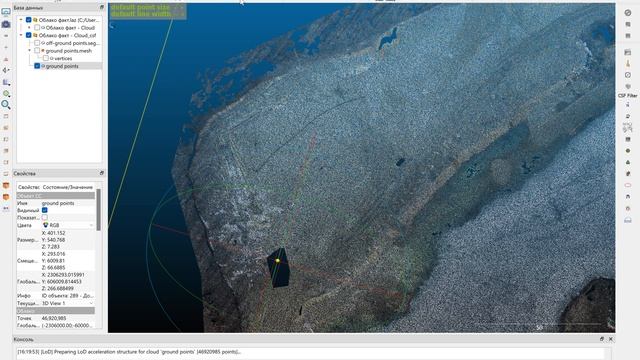Uncheck Видимый property checkbox

[44, 210]
